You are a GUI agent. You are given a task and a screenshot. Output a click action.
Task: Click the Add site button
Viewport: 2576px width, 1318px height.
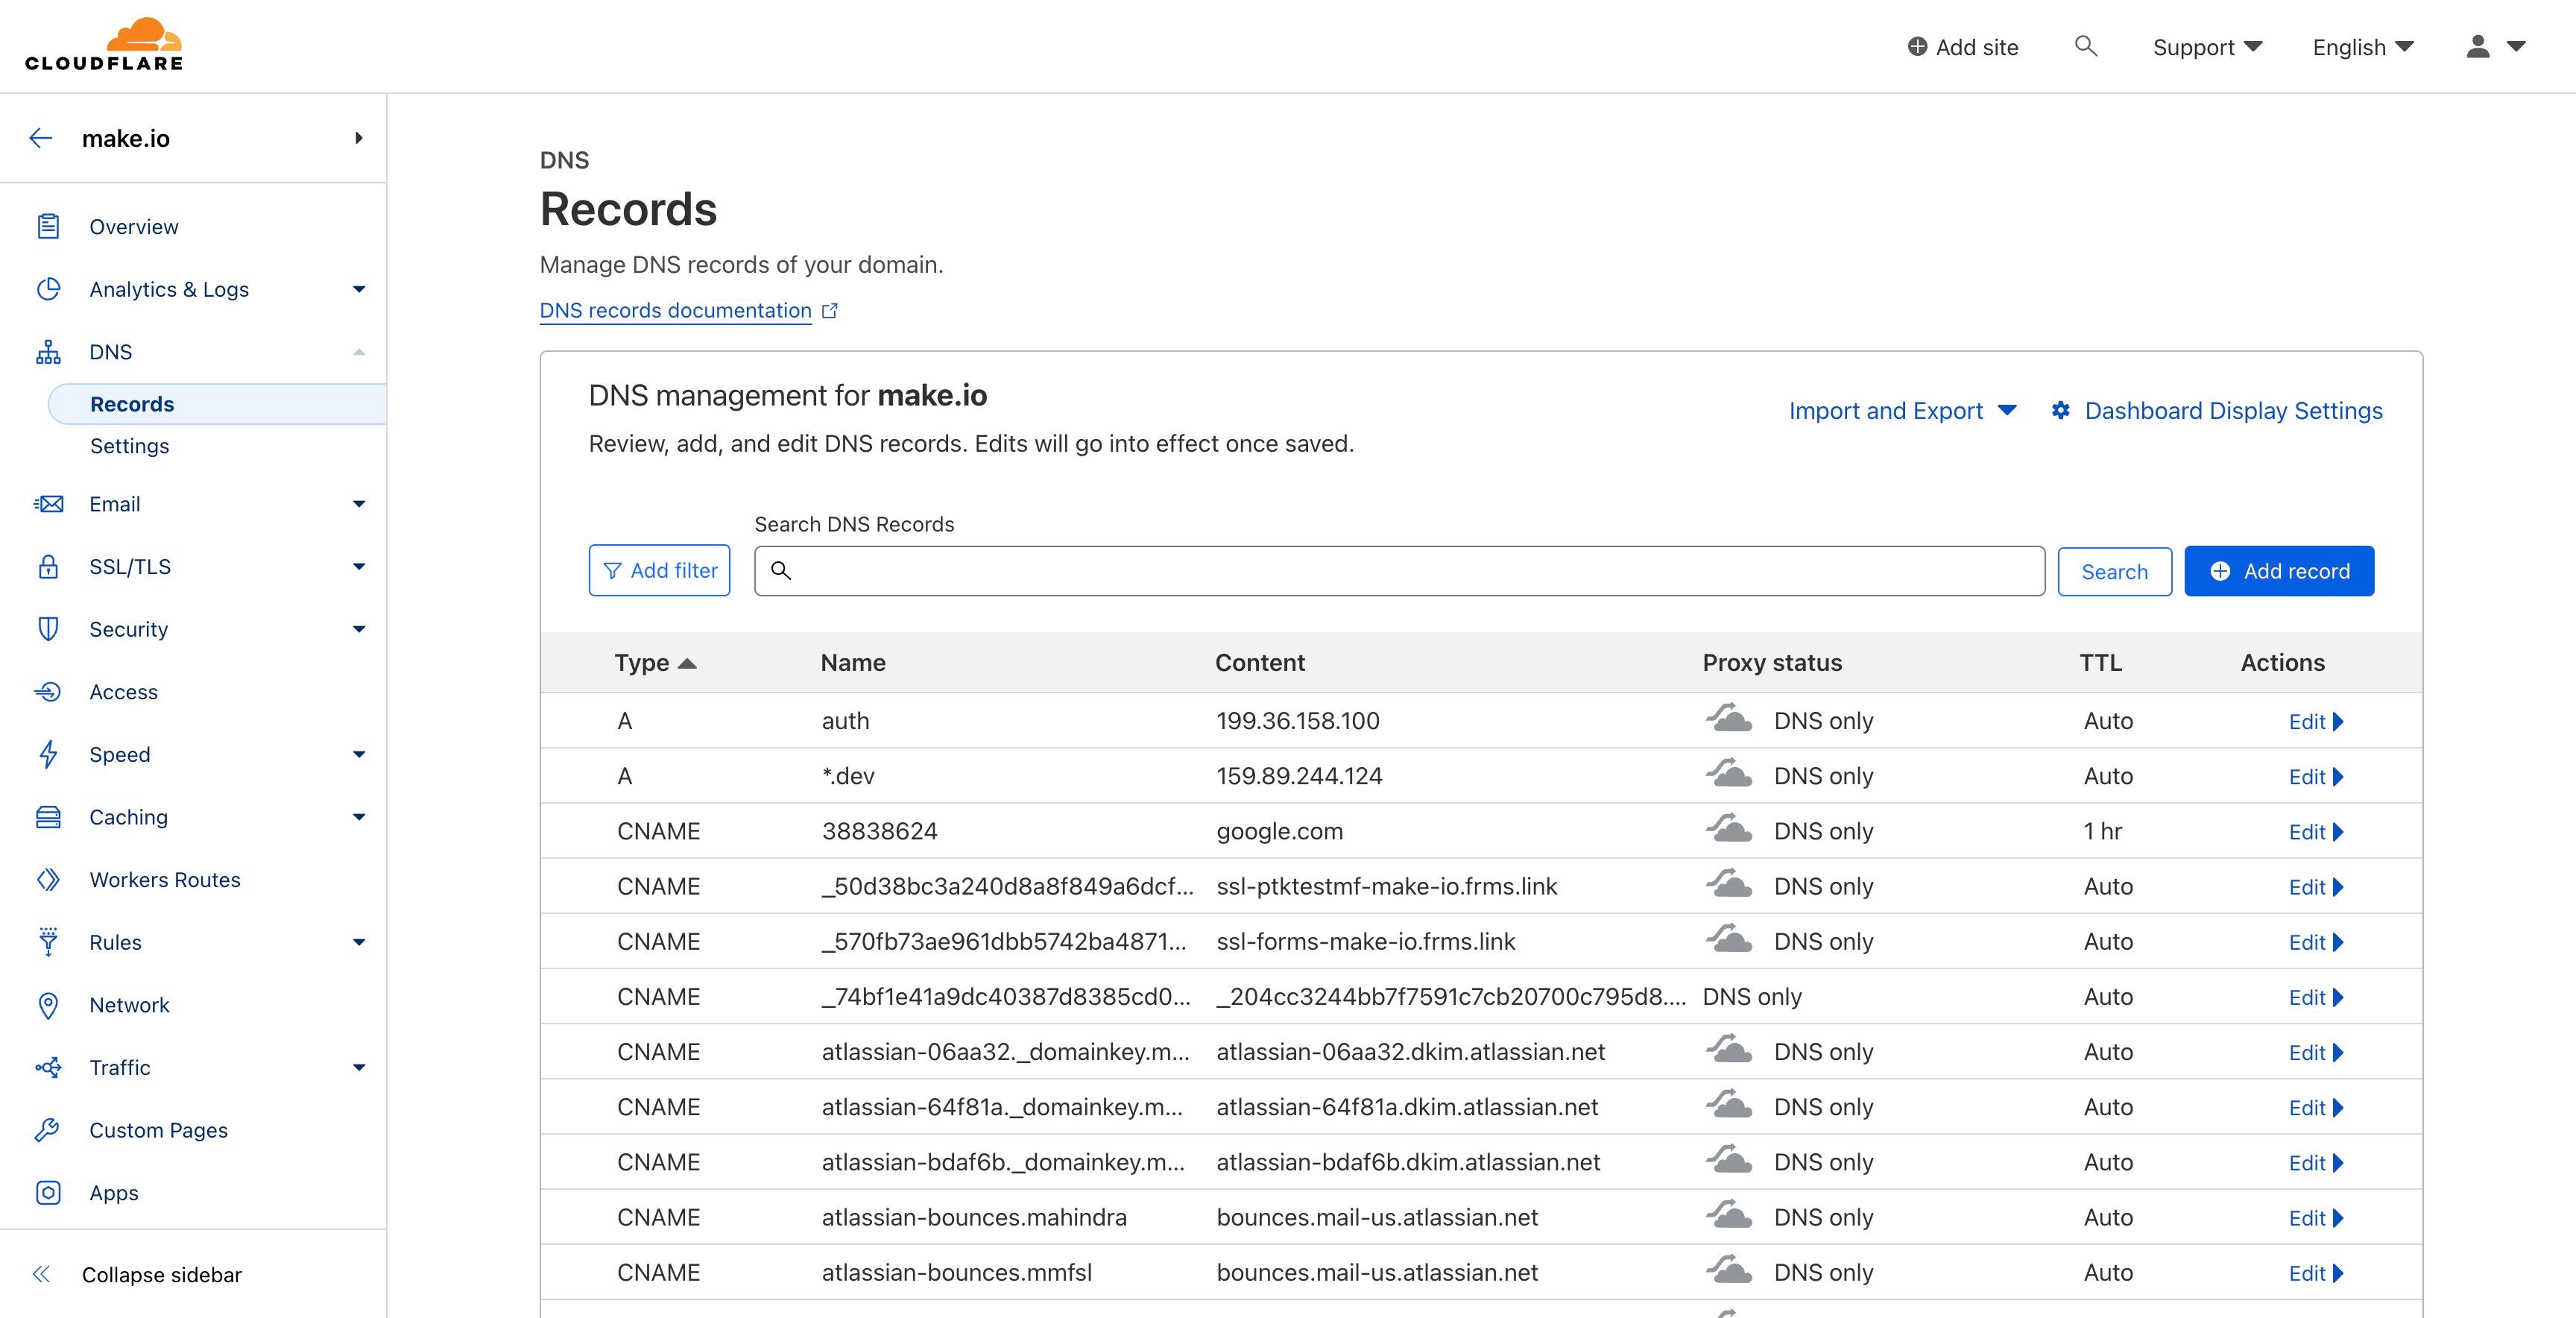point(1962,47)
